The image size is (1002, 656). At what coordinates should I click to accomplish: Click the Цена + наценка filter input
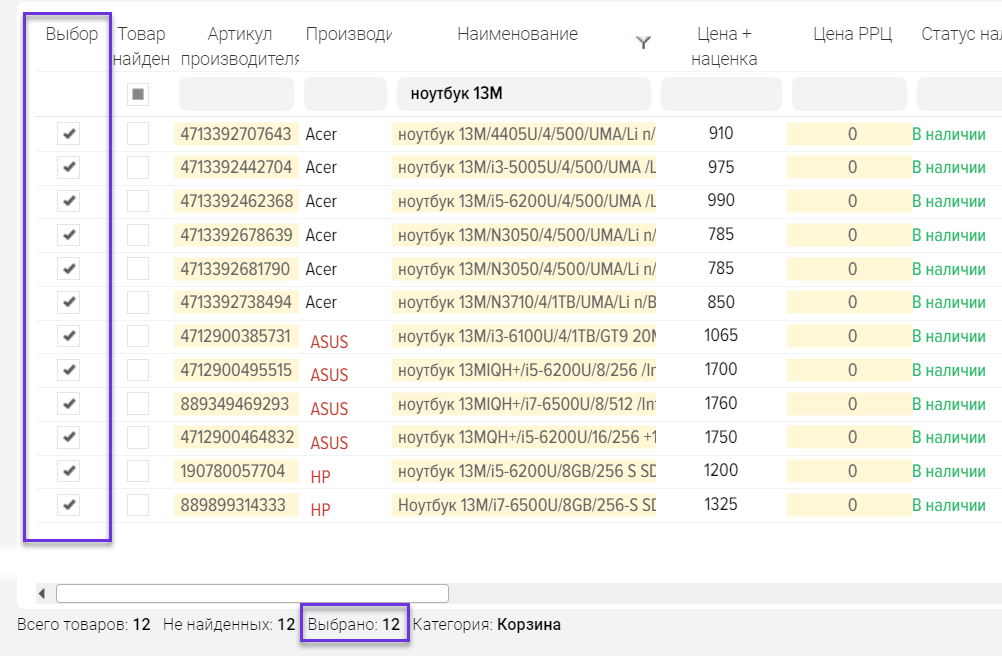tap(721, 95)
